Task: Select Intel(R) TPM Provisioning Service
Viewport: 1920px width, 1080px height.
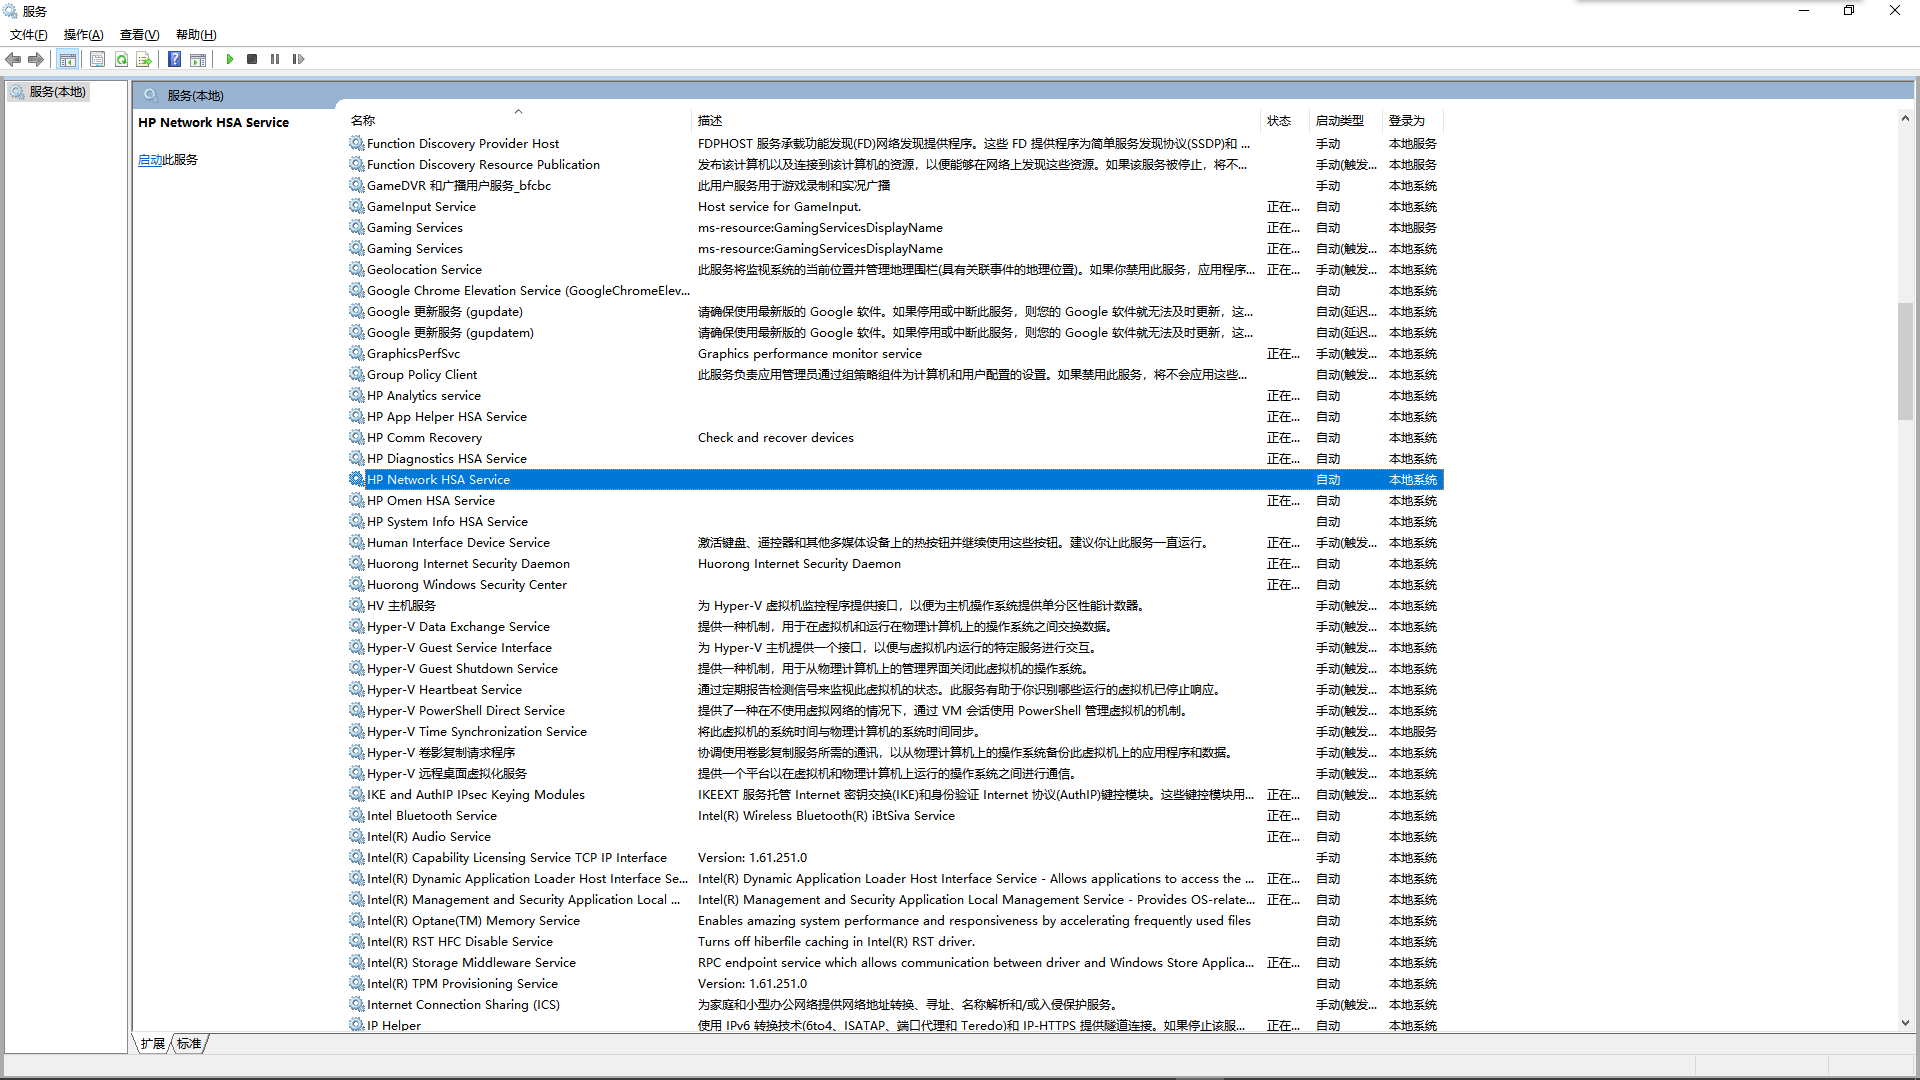Action: tap(895, 983)
